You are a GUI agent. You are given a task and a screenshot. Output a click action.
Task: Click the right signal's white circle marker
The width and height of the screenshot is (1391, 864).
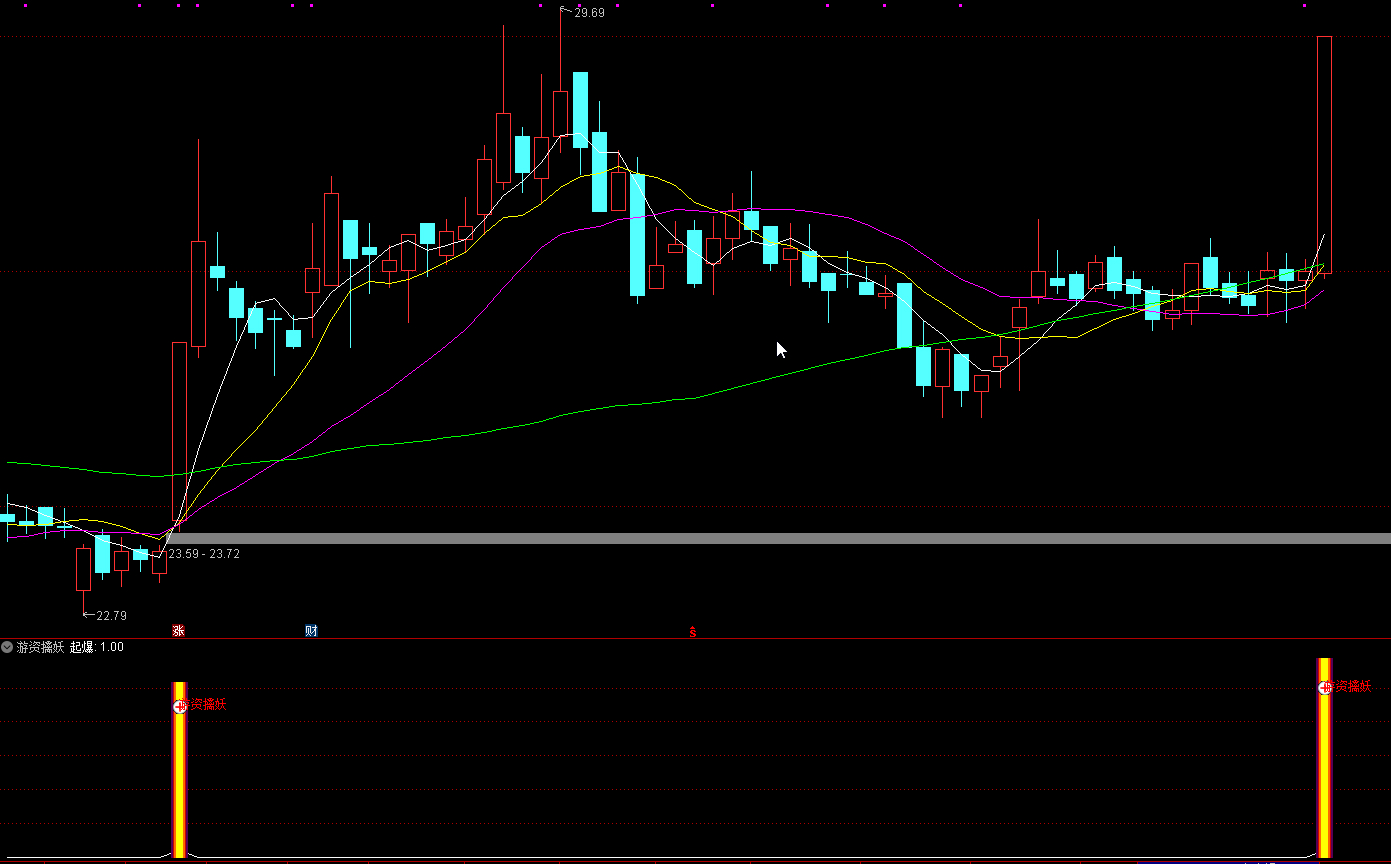1325,687
